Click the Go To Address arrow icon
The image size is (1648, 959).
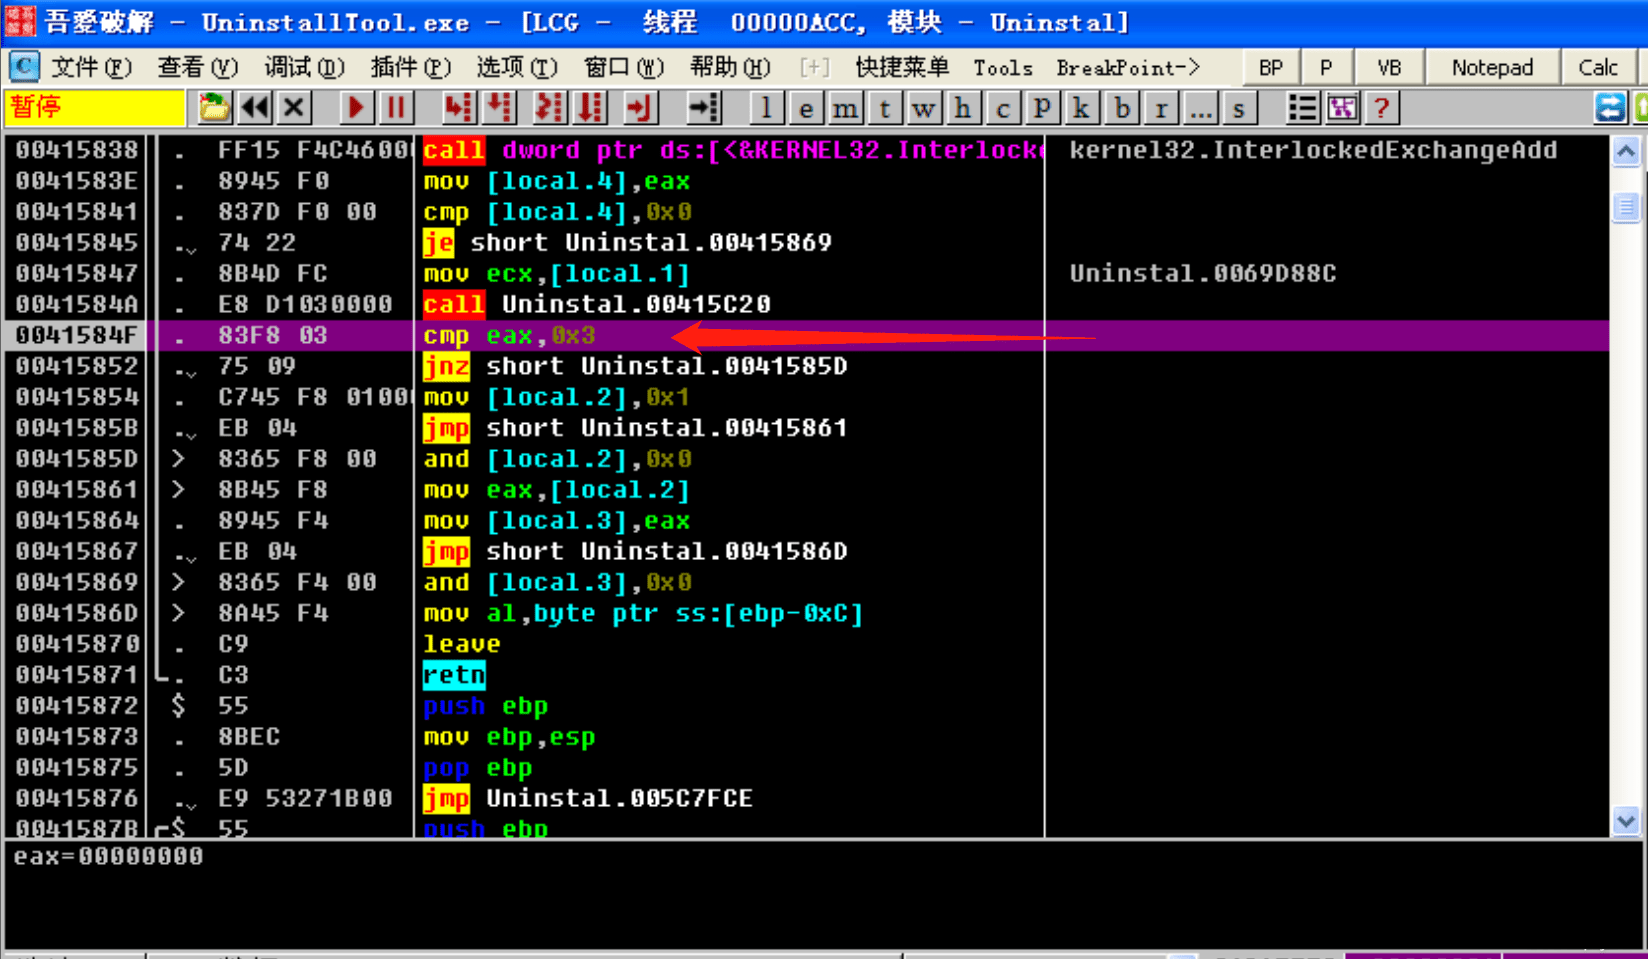[704, 107]
